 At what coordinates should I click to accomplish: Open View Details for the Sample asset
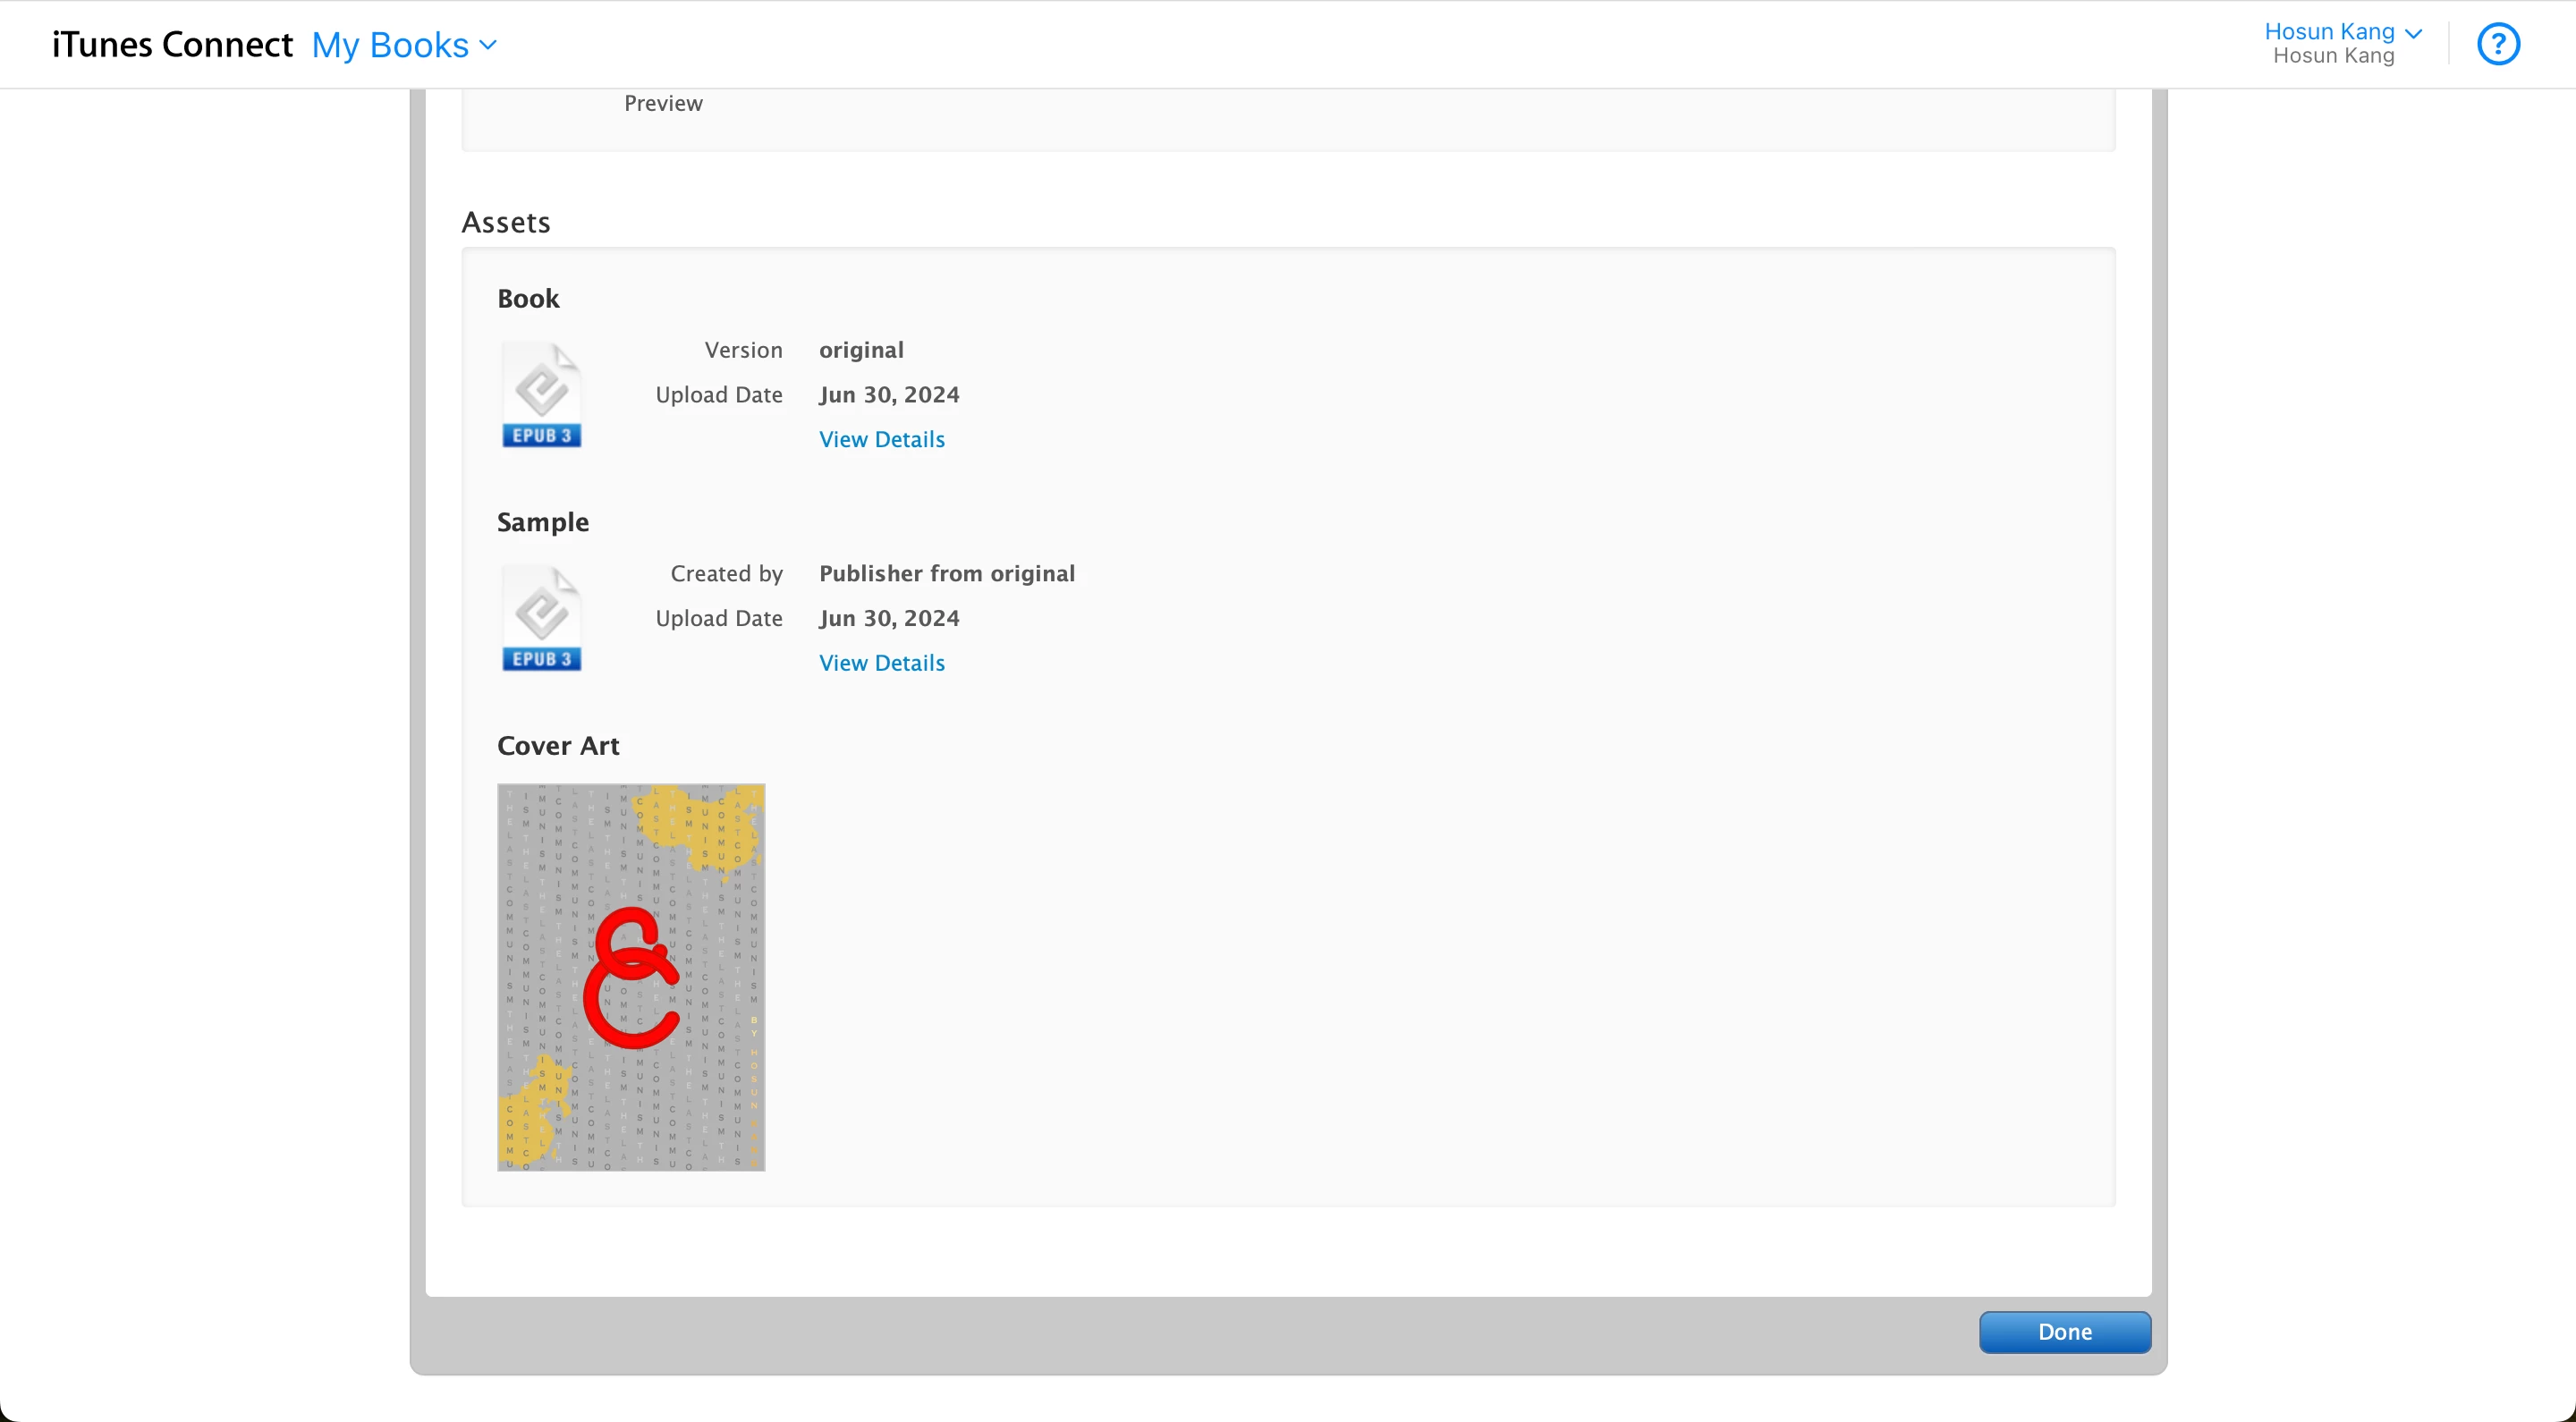tap(881, 663)
